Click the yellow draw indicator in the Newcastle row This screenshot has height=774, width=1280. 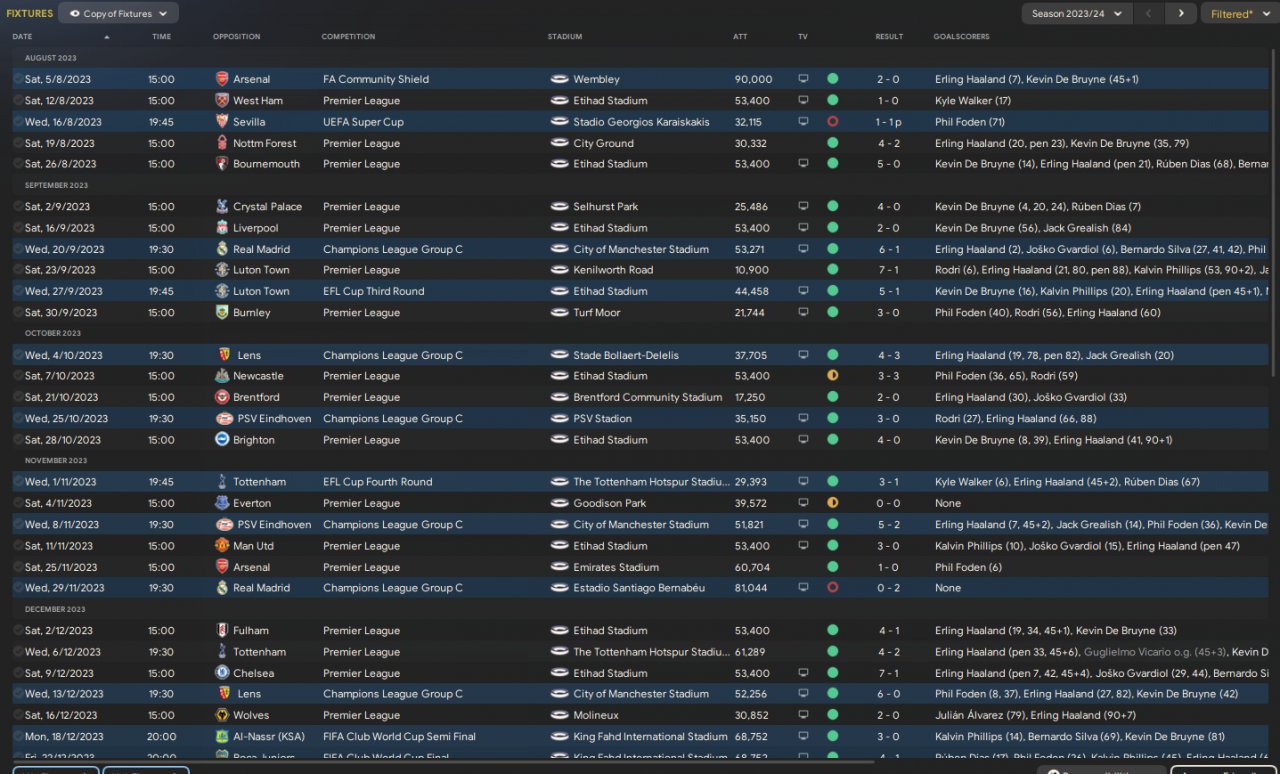coord(832,376)
